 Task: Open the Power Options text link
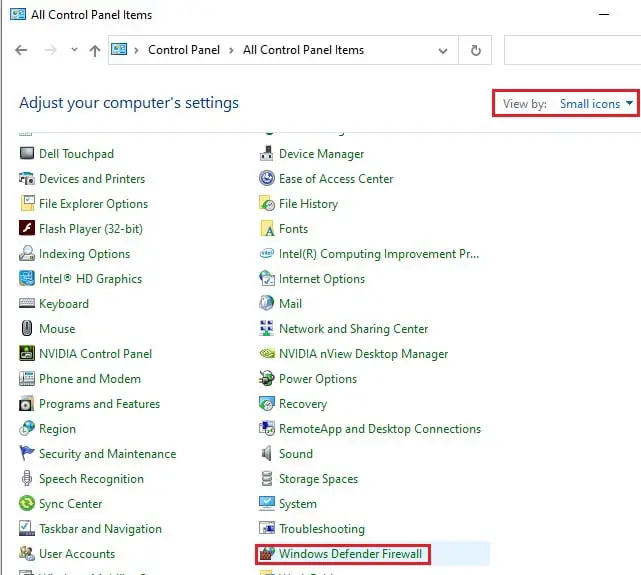[x=318, y=379]
